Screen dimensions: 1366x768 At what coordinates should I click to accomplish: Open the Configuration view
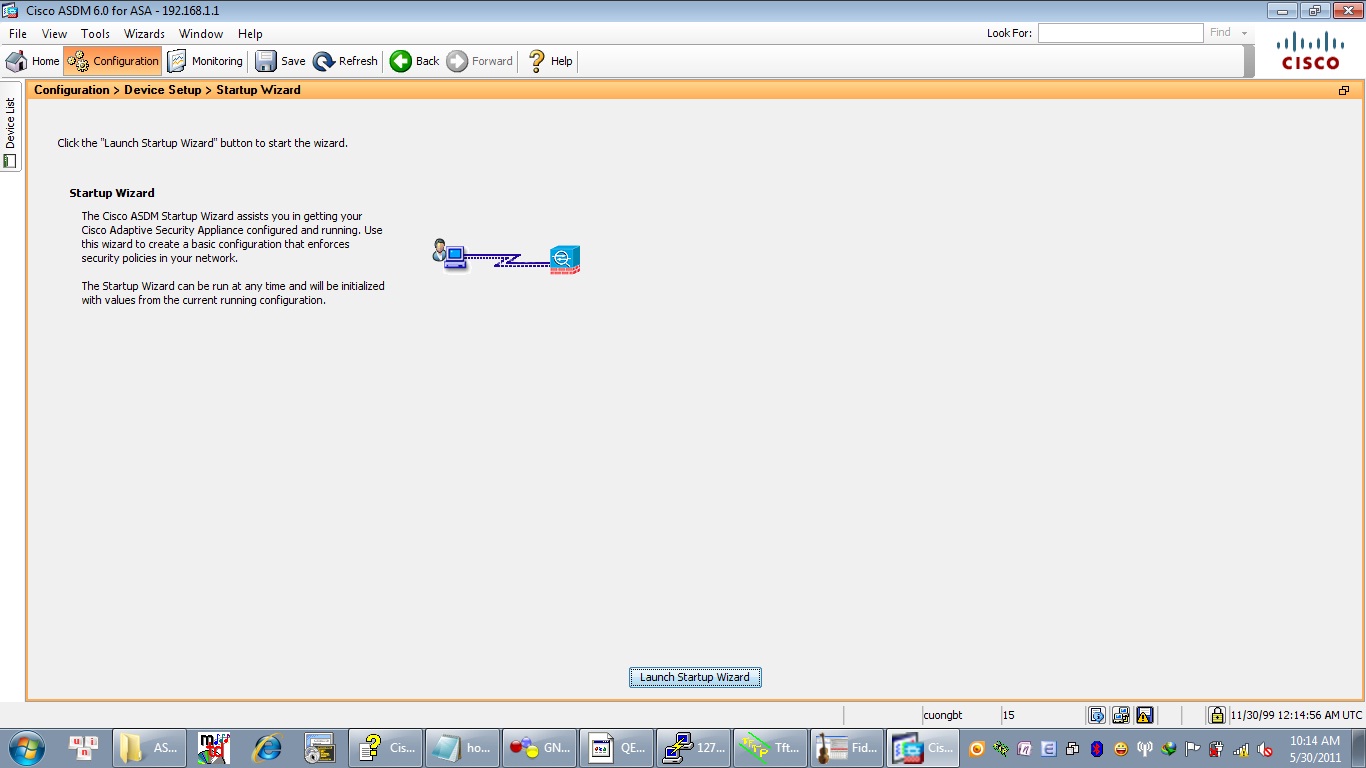point(113,61)
